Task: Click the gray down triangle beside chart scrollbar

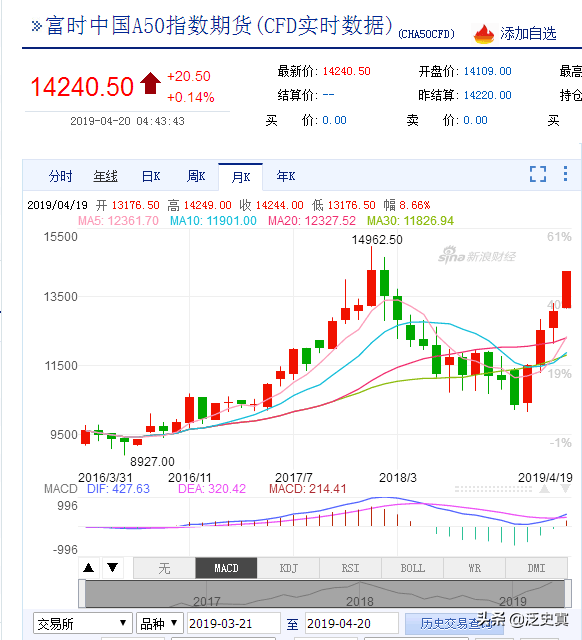Action: click(x=566, y=489)
